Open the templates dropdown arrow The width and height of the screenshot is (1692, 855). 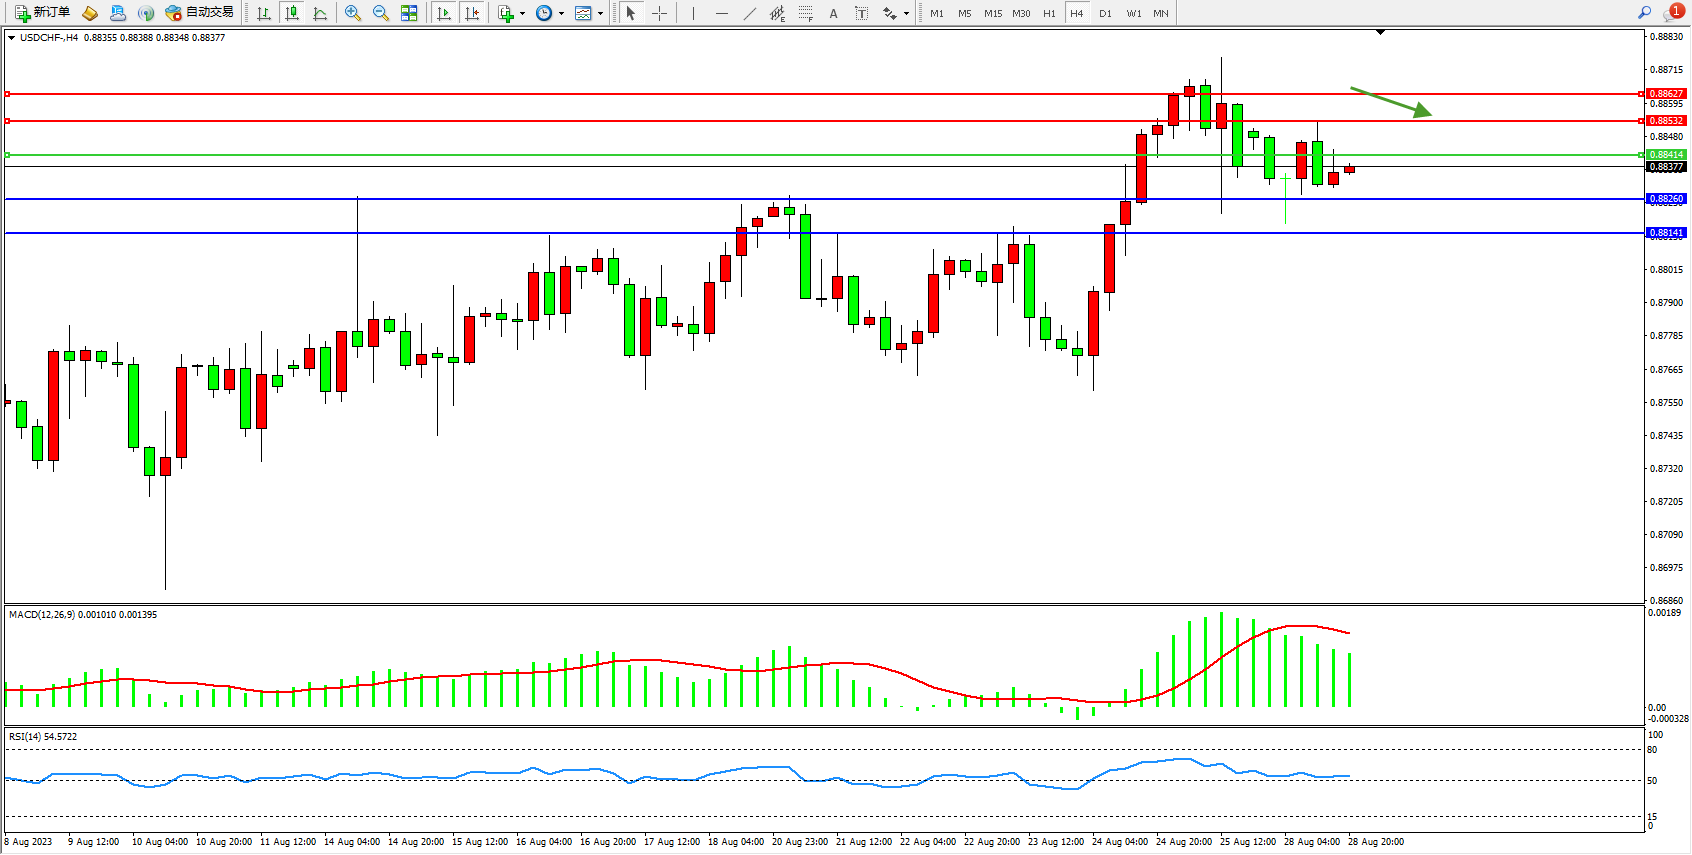point(600,14)
